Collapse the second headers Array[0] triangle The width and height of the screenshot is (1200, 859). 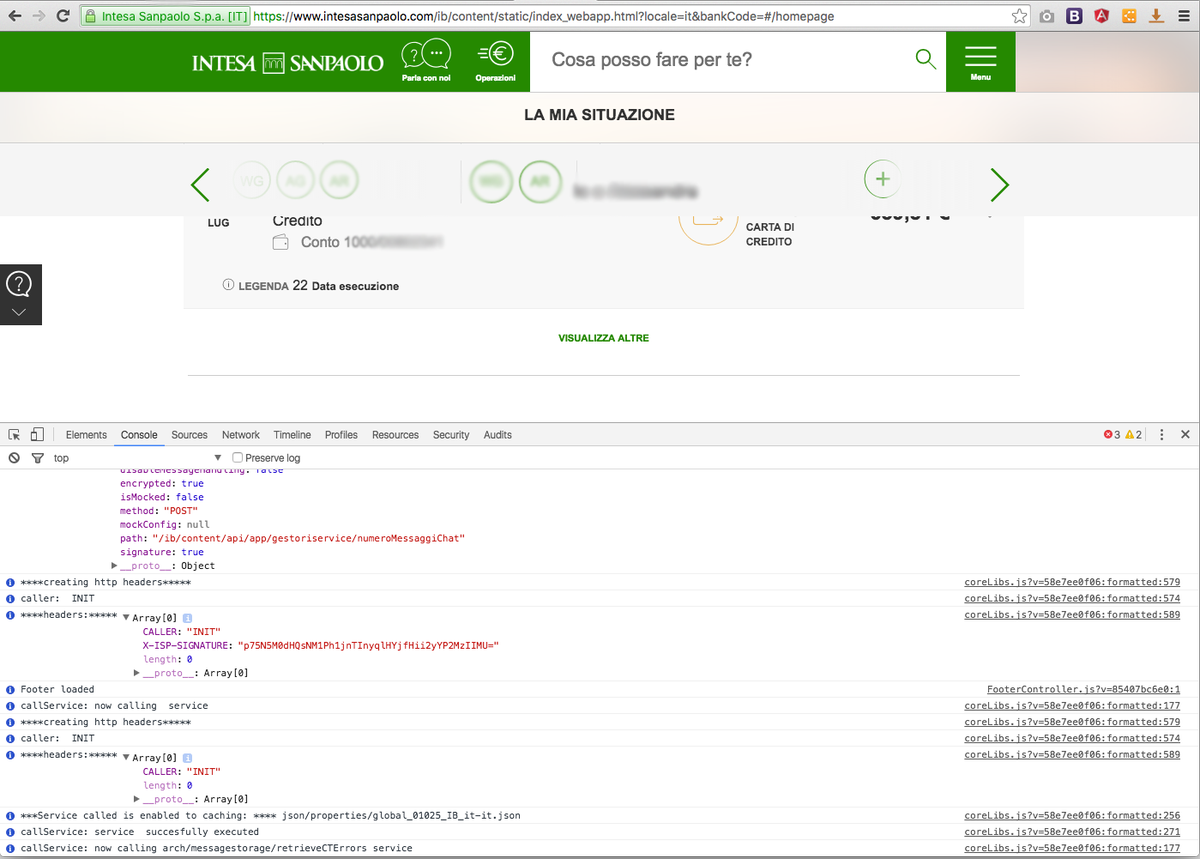pyautogui.click(x=126, y=758)
